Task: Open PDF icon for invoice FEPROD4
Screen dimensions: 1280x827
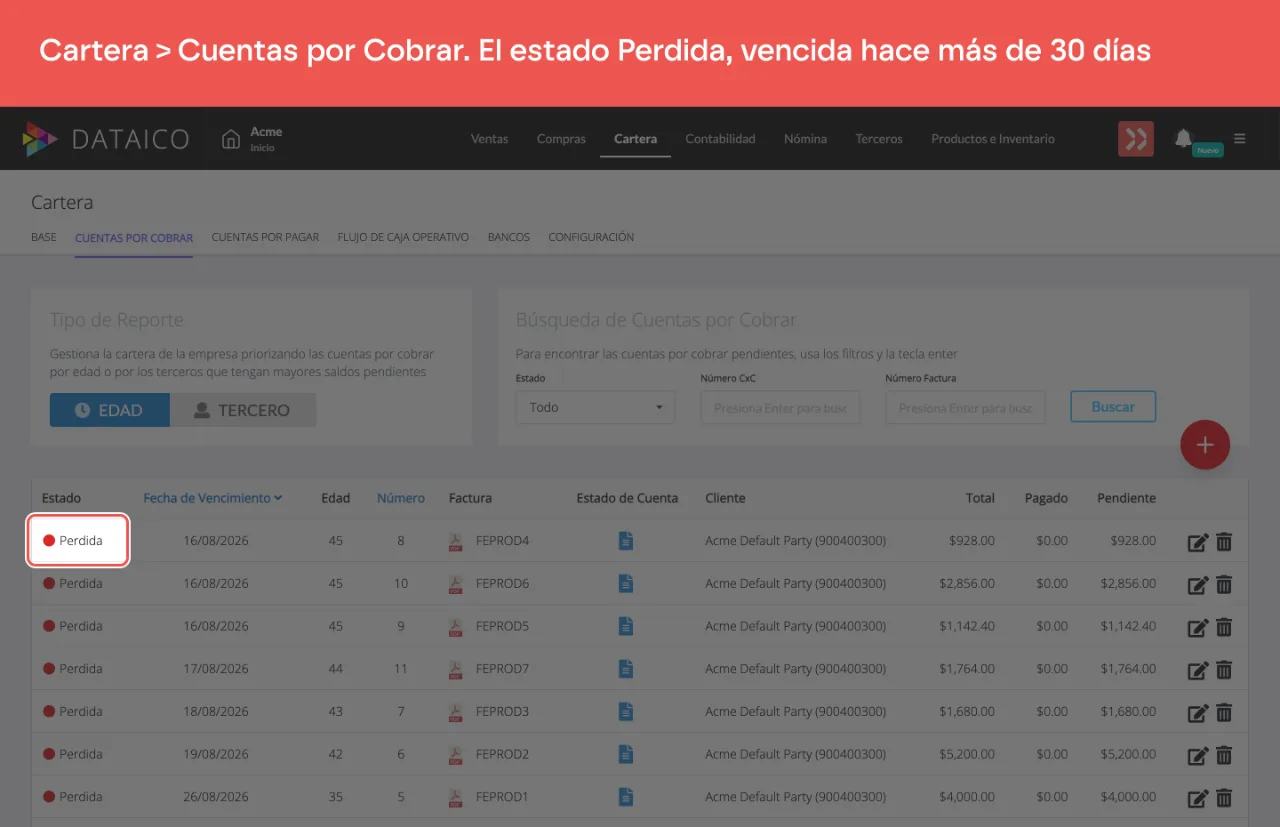Action: click(x=456, y=541)
